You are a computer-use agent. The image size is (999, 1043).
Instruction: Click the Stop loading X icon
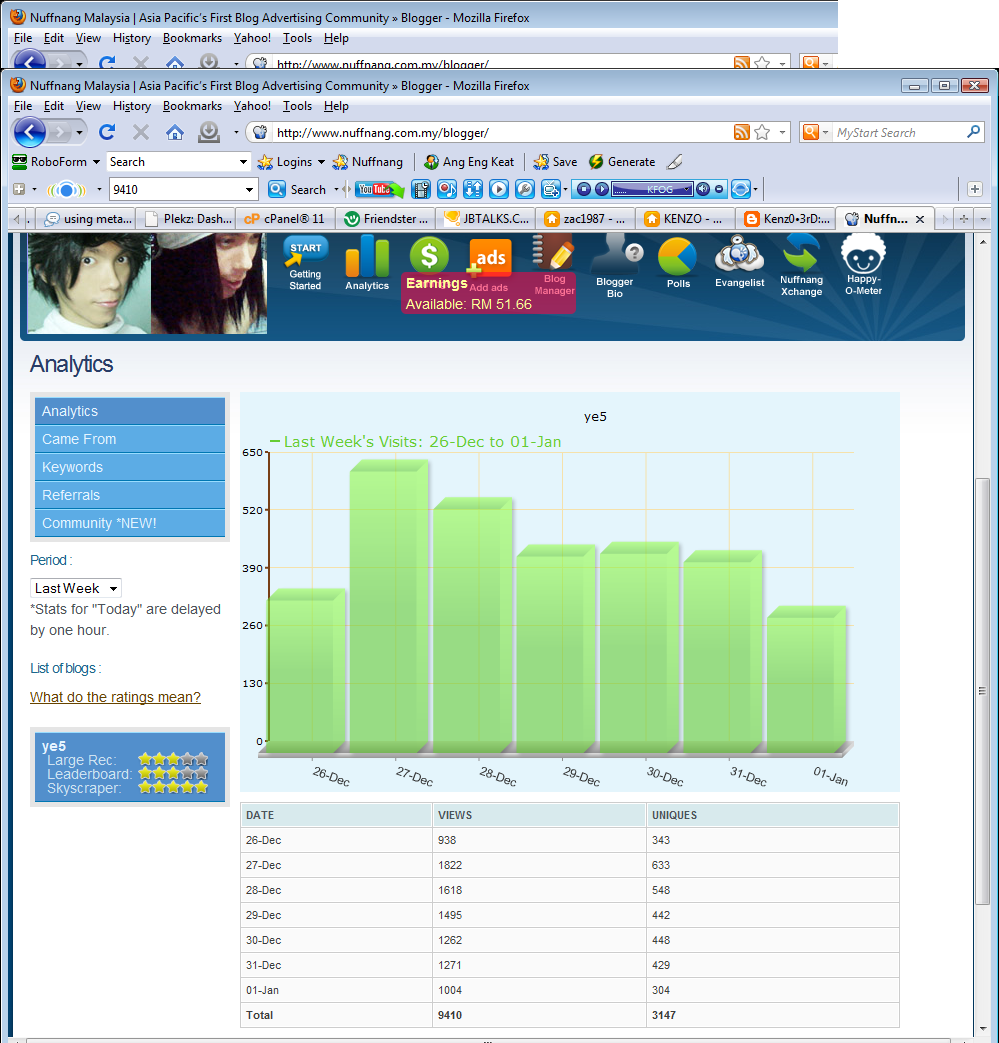pos(140,132)
